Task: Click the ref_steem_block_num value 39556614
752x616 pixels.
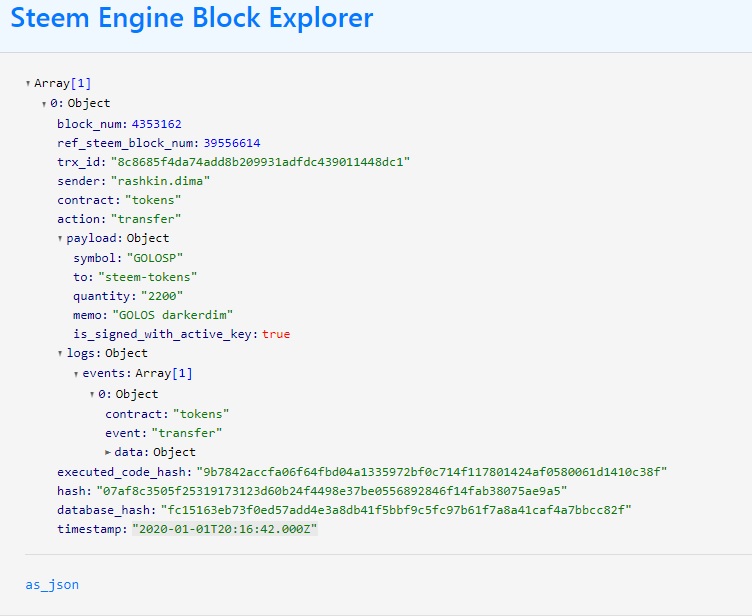Action: click(x=232, y=143)
